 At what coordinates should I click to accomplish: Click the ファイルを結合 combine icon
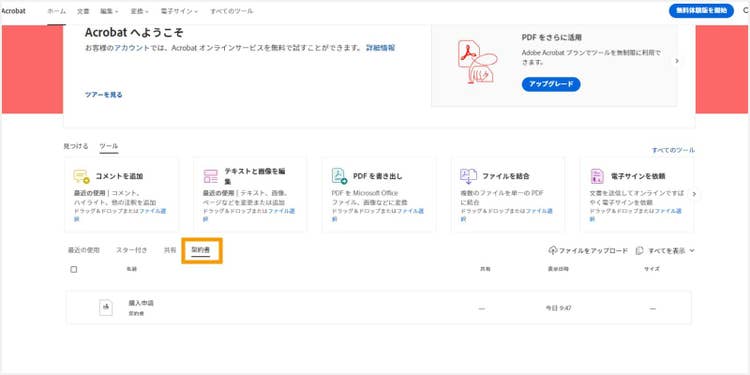coord(468,176)
